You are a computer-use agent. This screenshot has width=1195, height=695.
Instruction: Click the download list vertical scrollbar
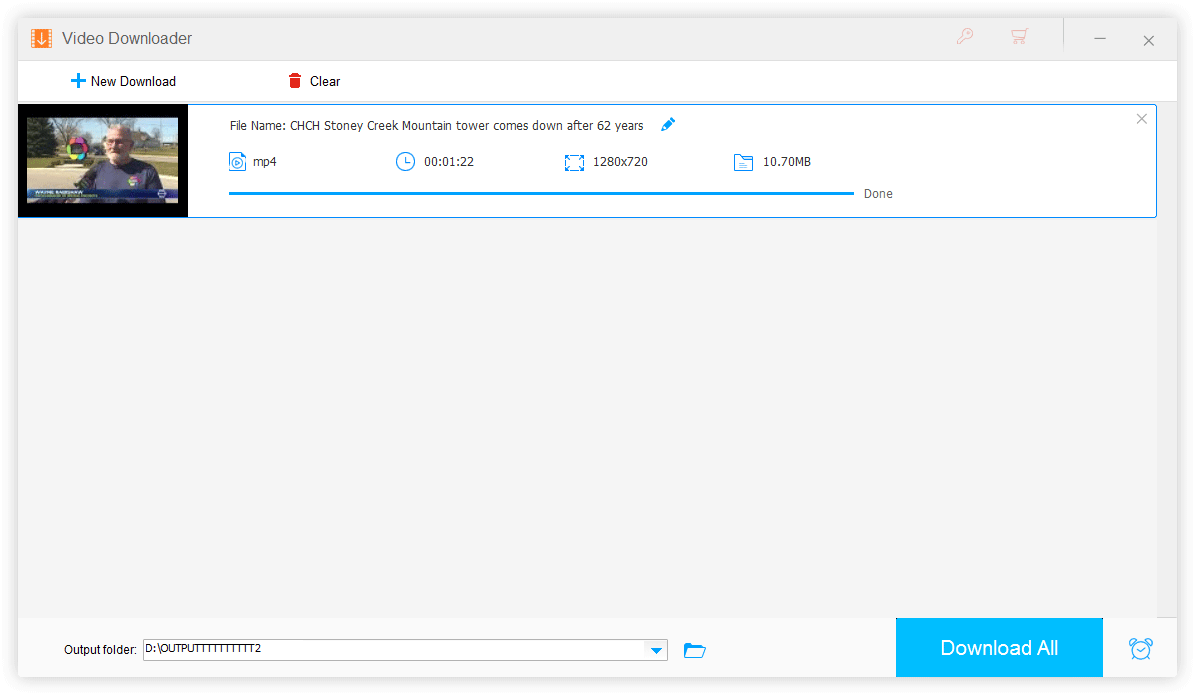(x=1167, y=360)
